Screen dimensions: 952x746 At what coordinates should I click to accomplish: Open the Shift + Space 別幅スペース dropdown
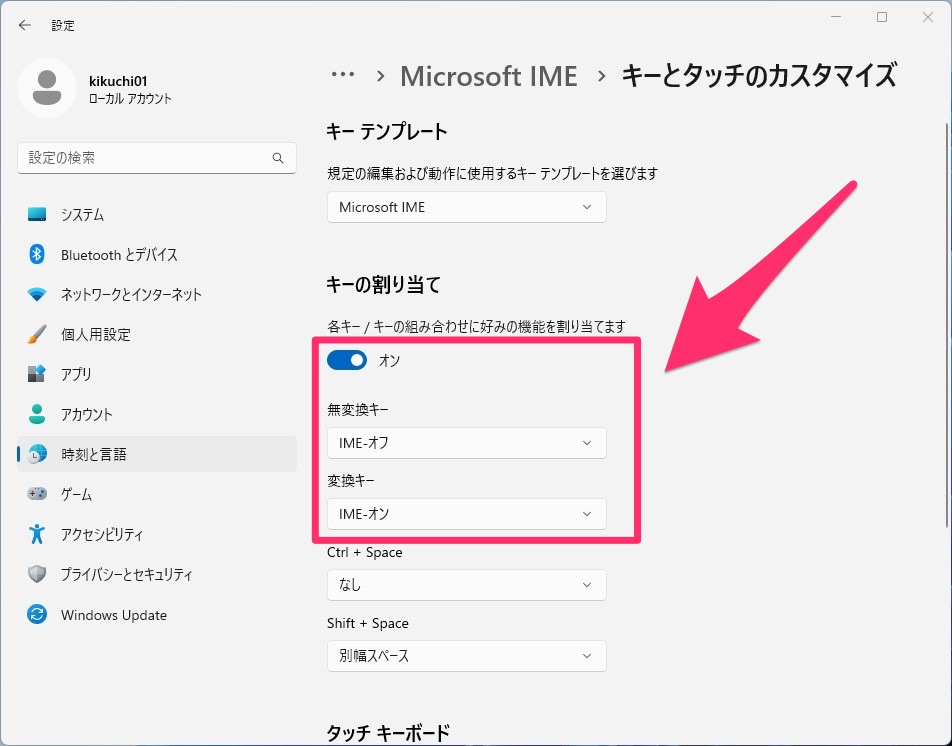coord(466,656)
